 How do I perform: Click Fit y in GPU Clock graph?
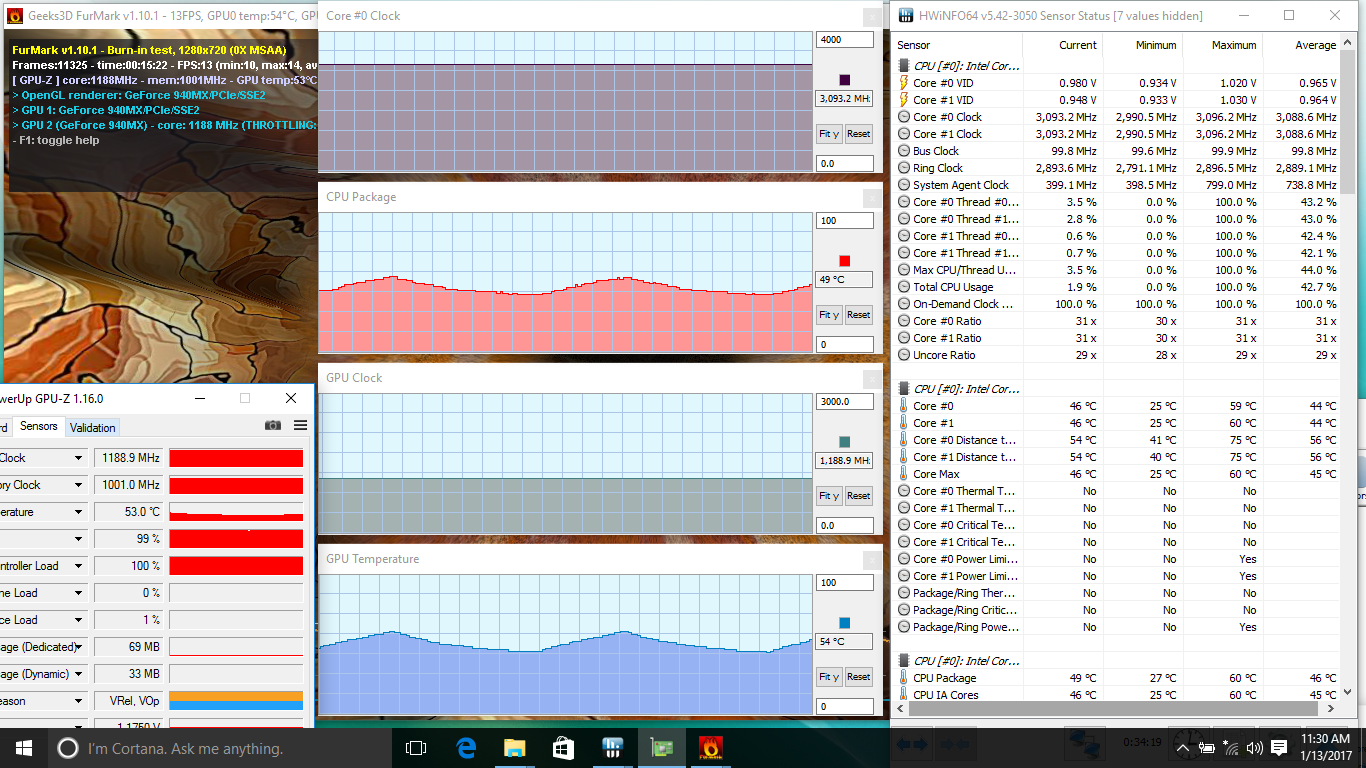click(829, 496)
